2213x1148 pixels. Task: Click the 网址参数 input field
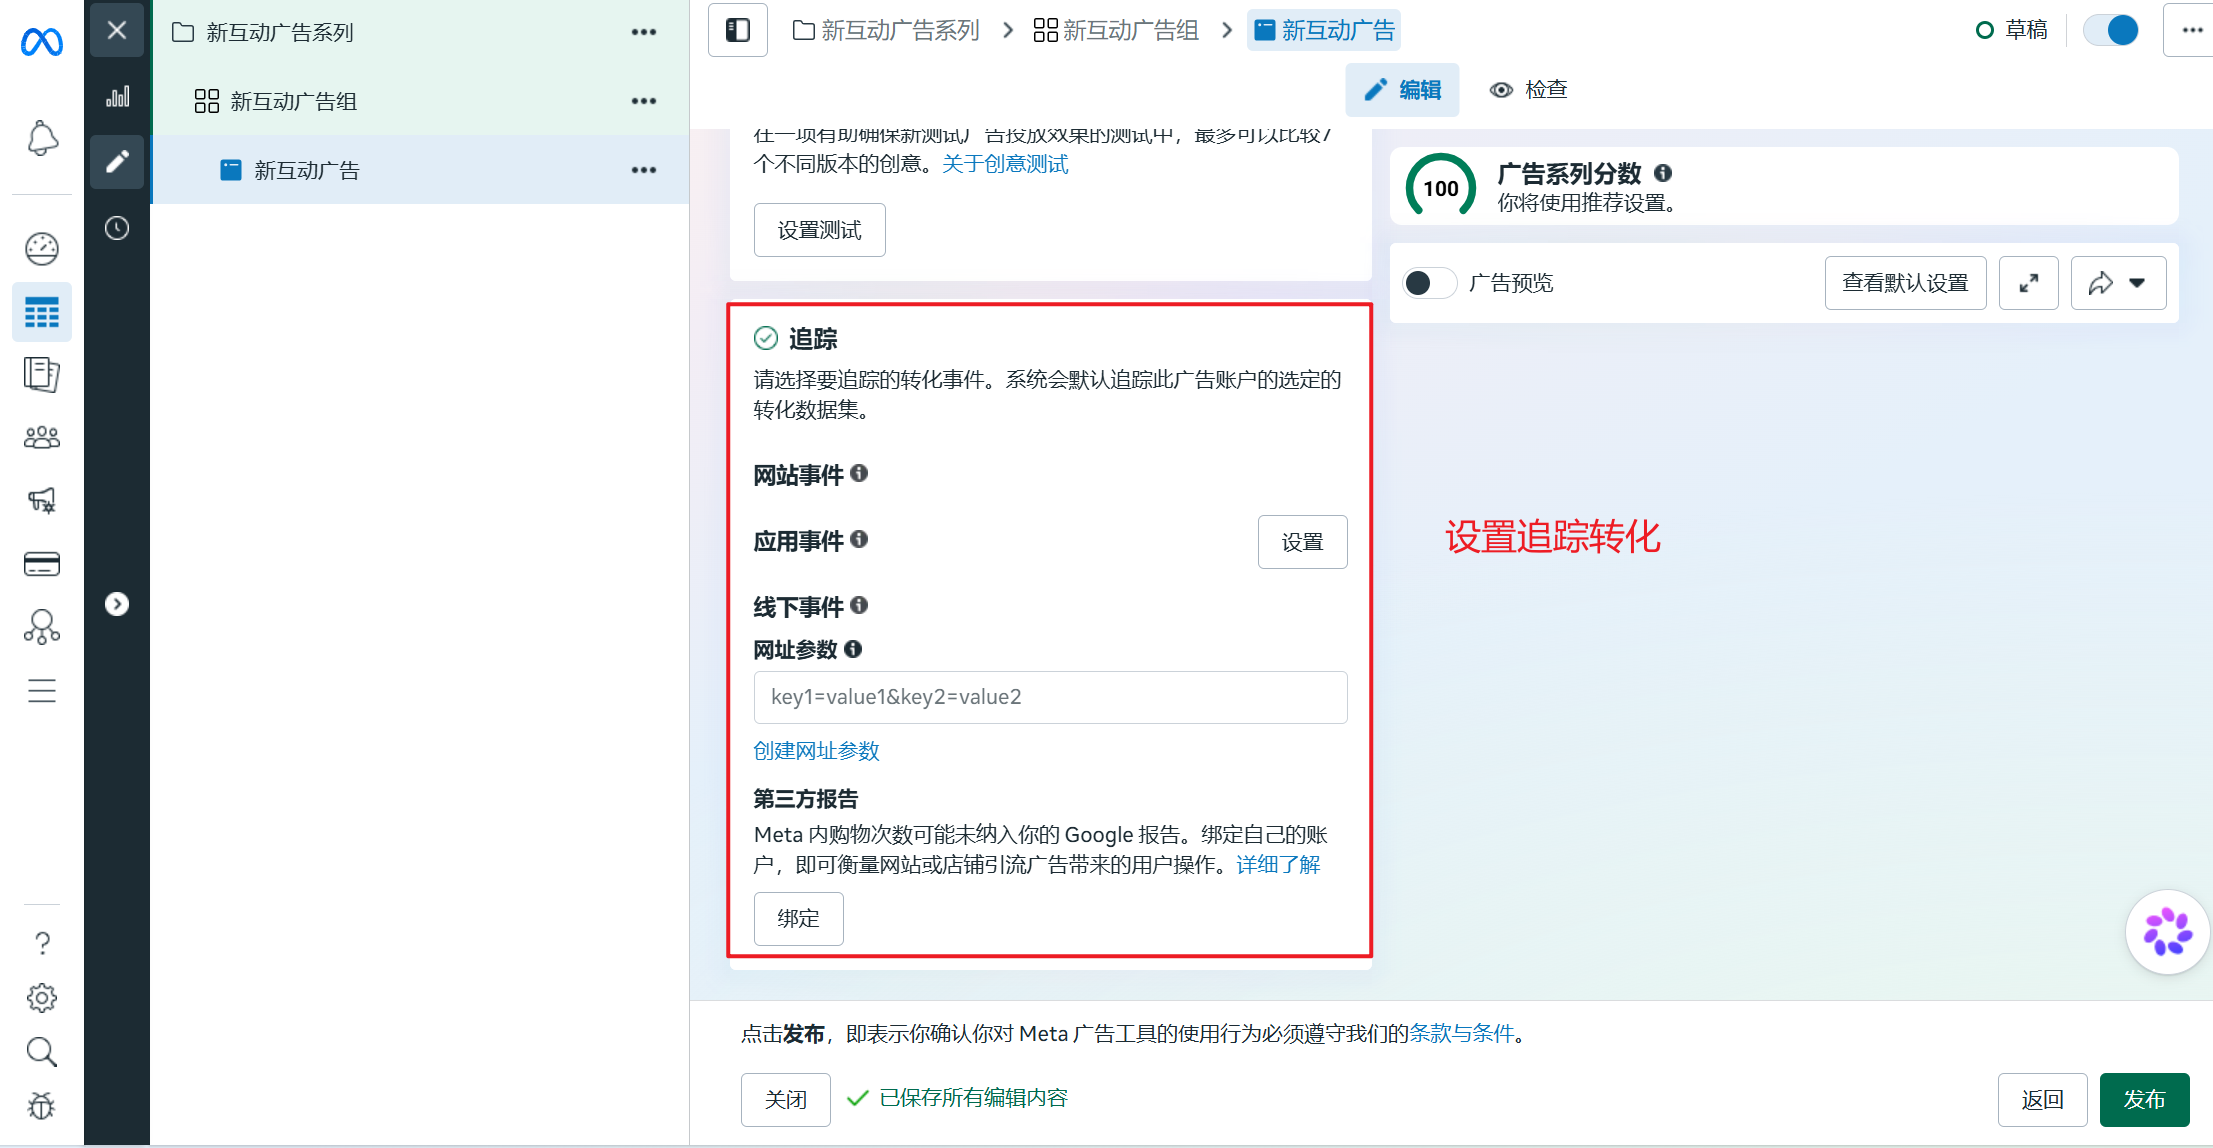point(1050,697)
